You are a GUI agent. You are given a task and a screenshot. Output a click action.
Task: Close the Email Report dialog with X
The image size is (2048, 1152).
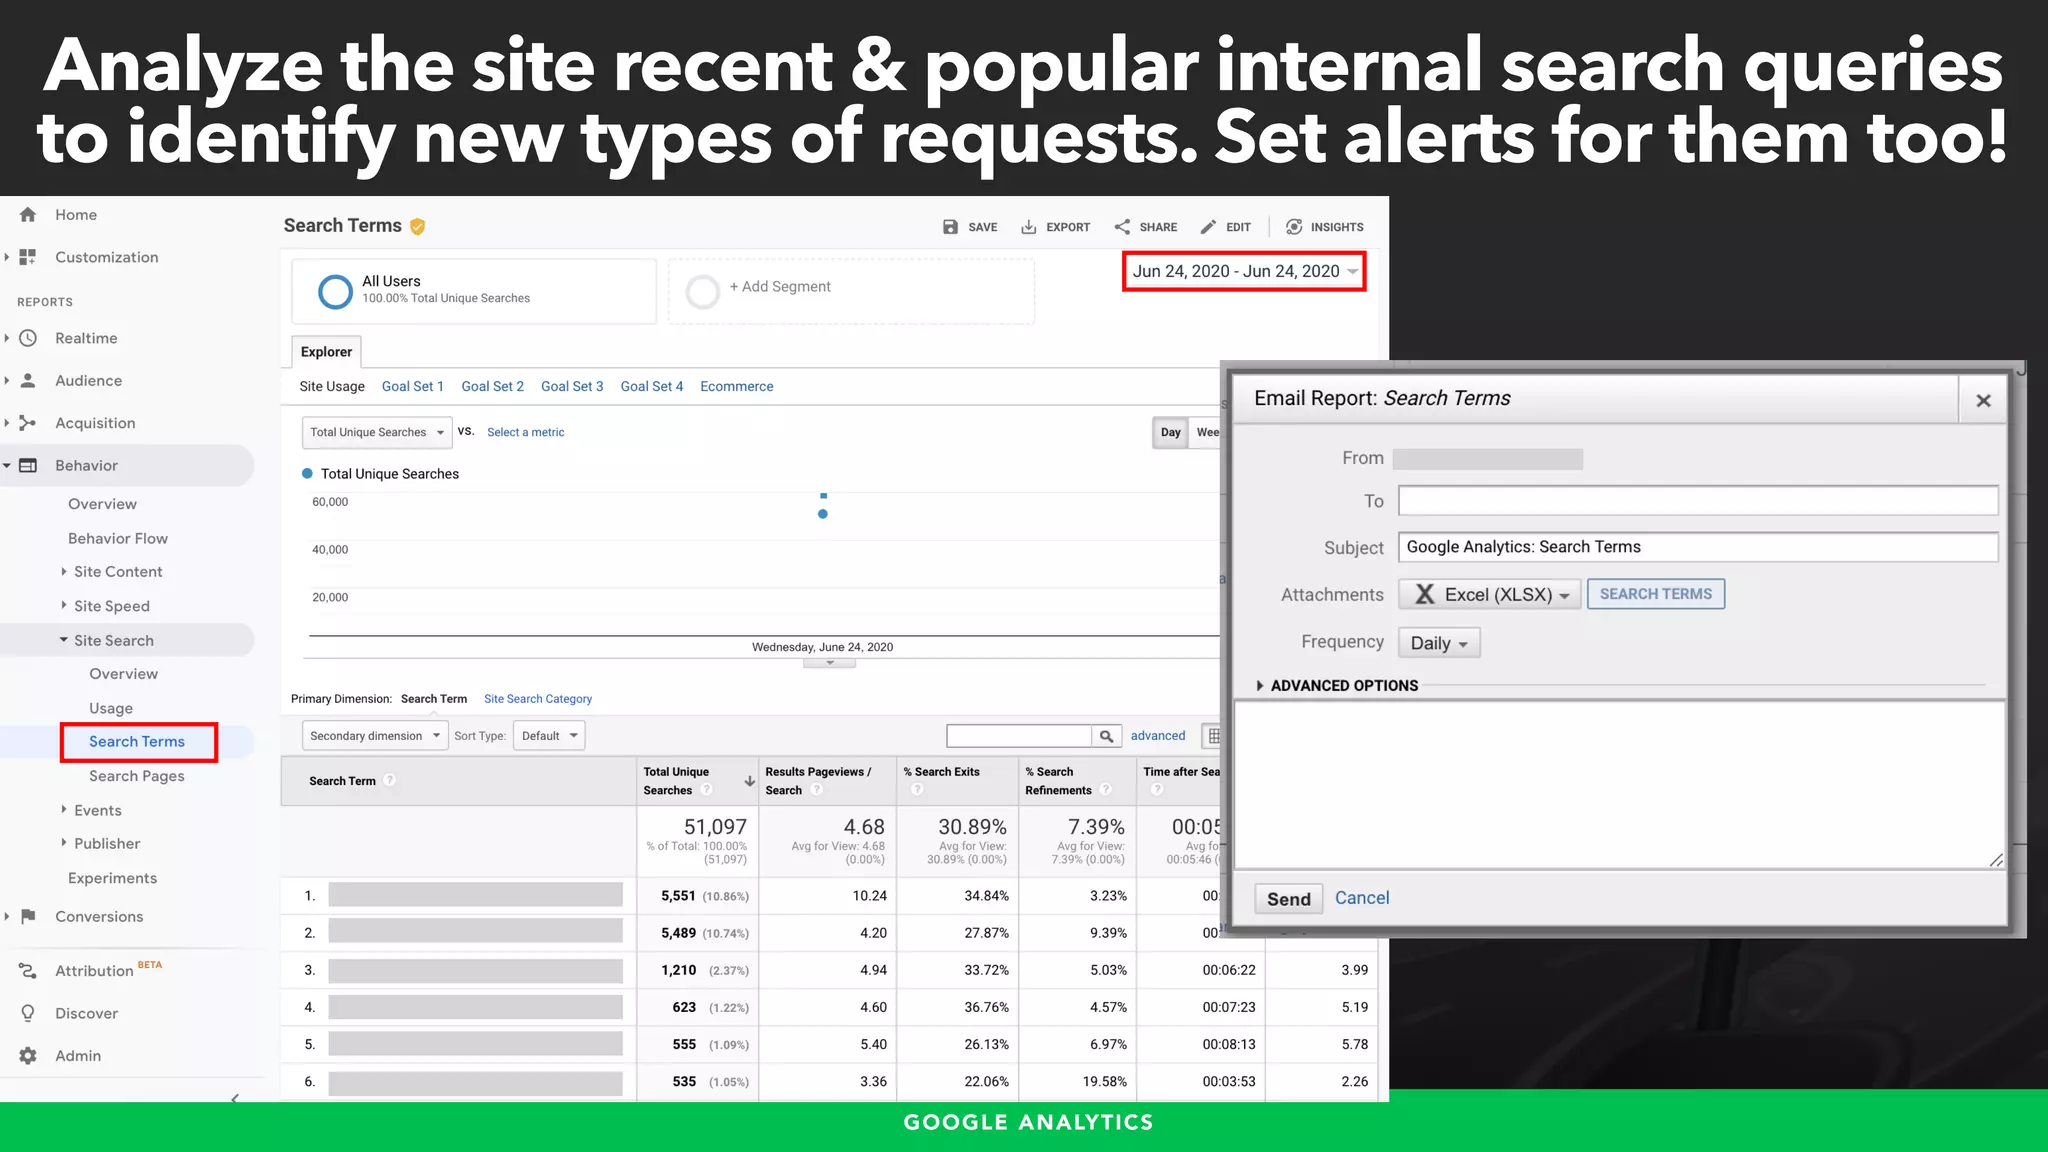1983,401
